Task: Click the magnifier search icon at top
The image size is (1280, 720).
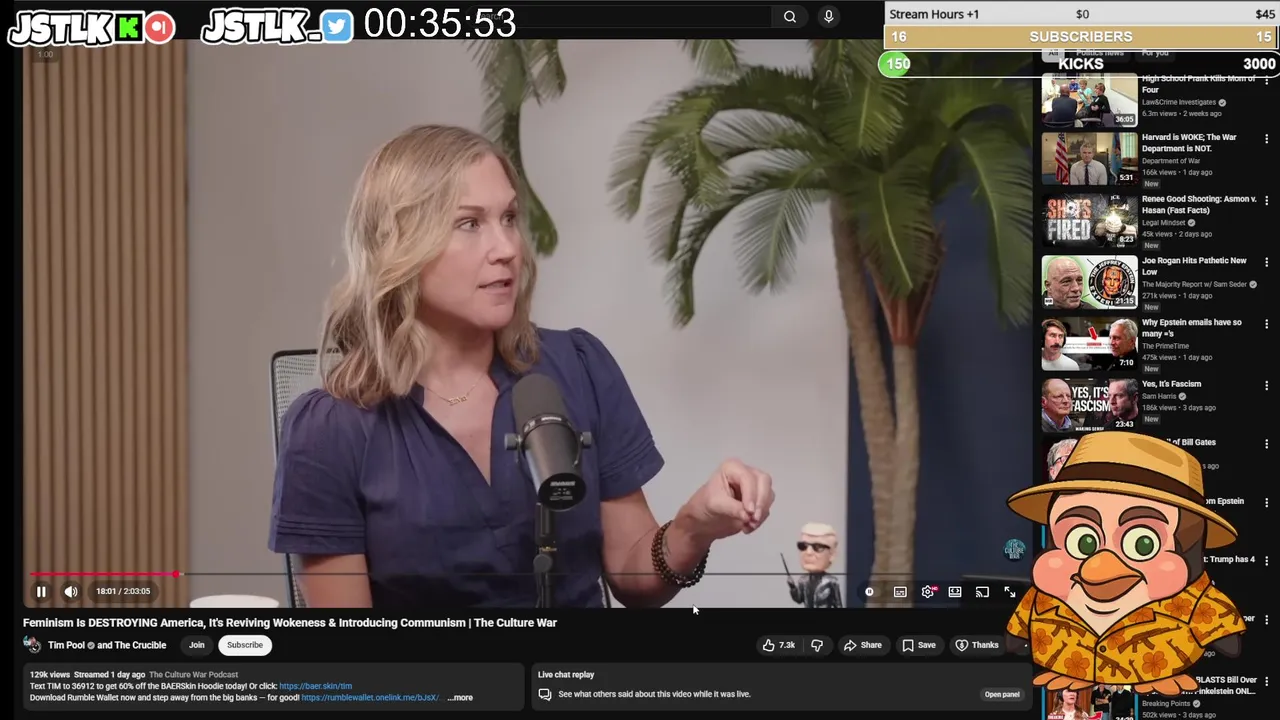Action: click(x=790, y=16)
